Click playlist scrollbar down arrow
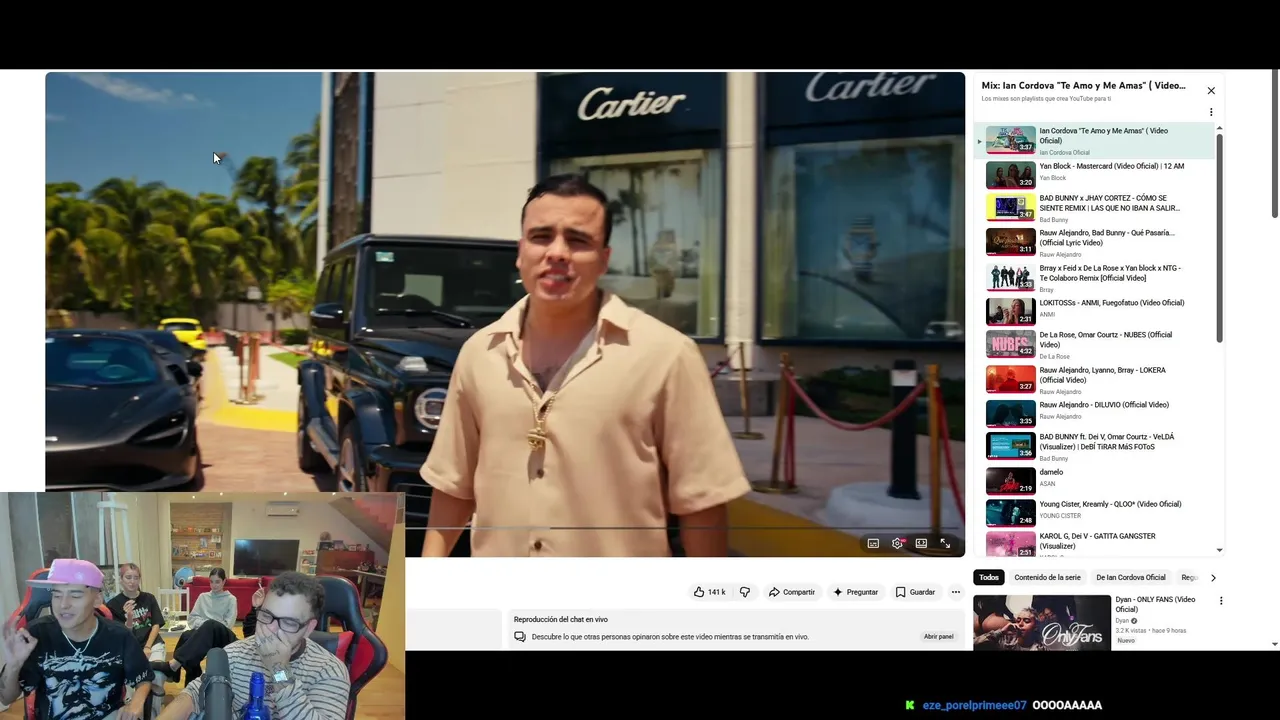Viewport: 1280px width, 720px height. click(1219, 550)
